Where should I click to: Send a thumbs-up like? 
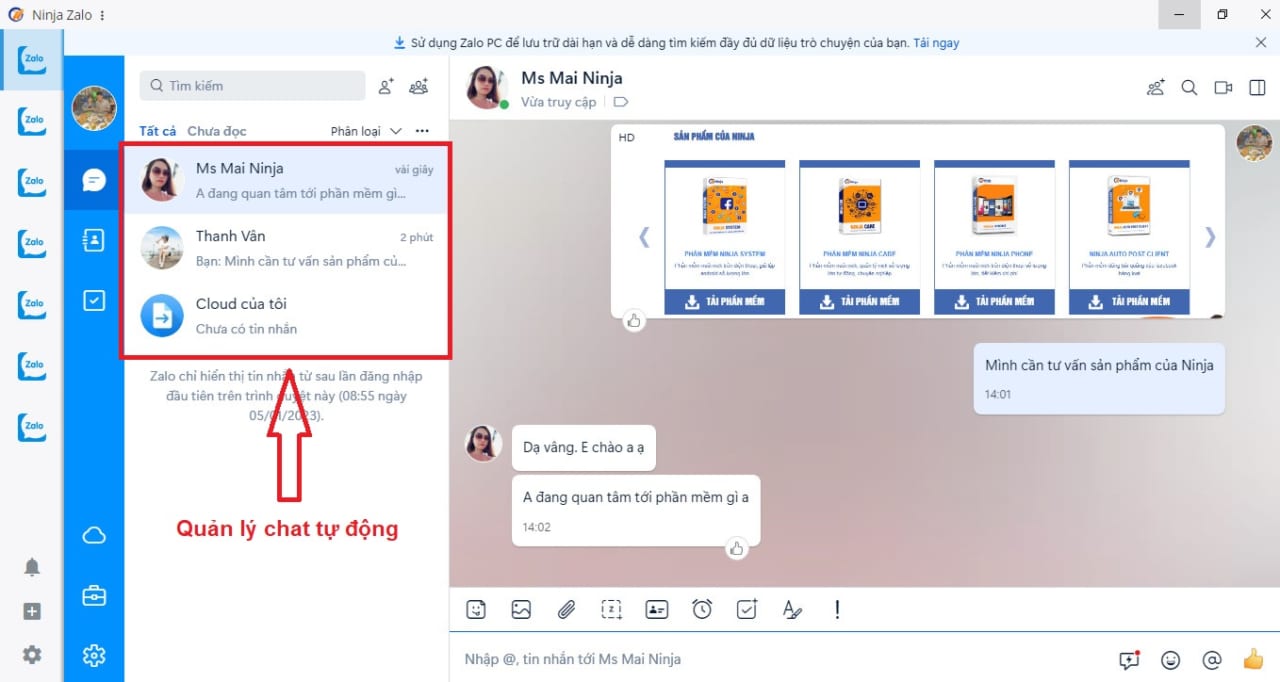point(1253,658)
